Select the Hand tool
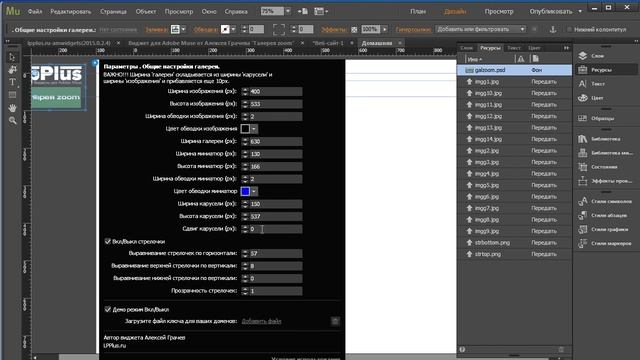640x360 pixels. (12, 108)
